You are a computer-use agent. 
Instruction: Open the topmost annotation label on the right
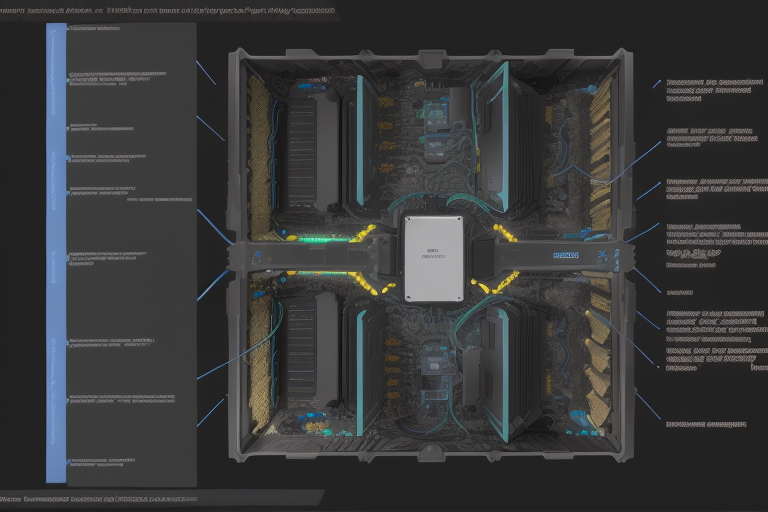pyautogui.click(x=714, y=90)
